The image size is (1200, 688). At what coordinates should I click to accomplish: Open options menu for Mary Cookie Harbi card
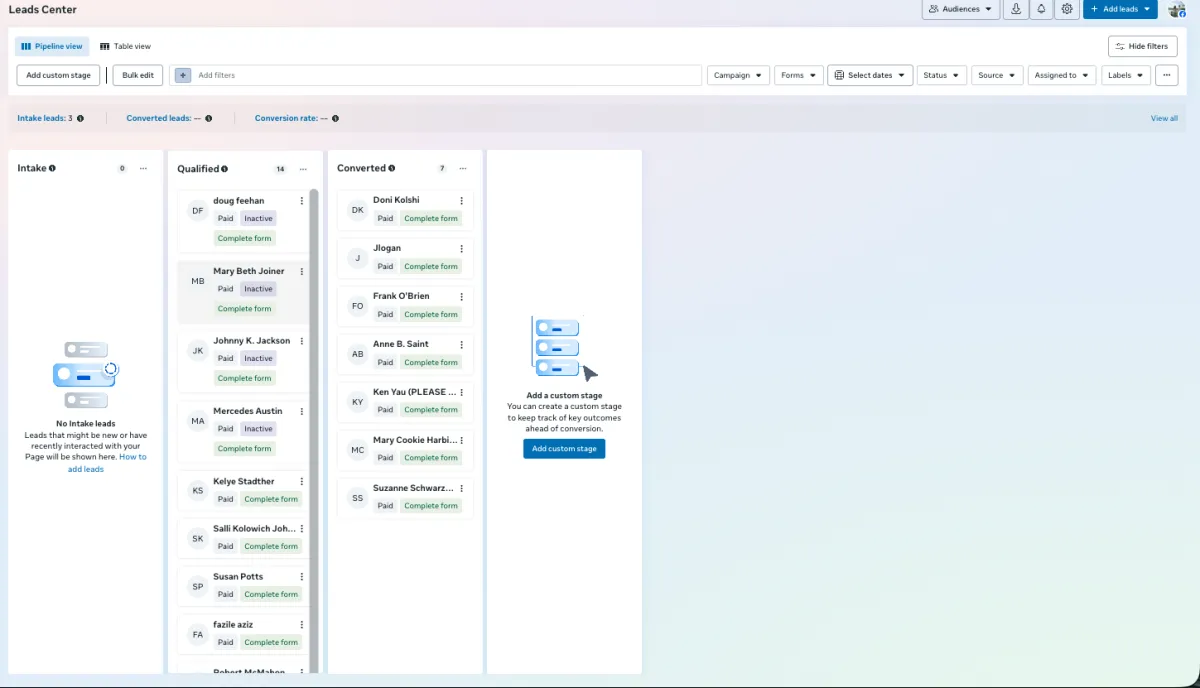click(461, 440)
